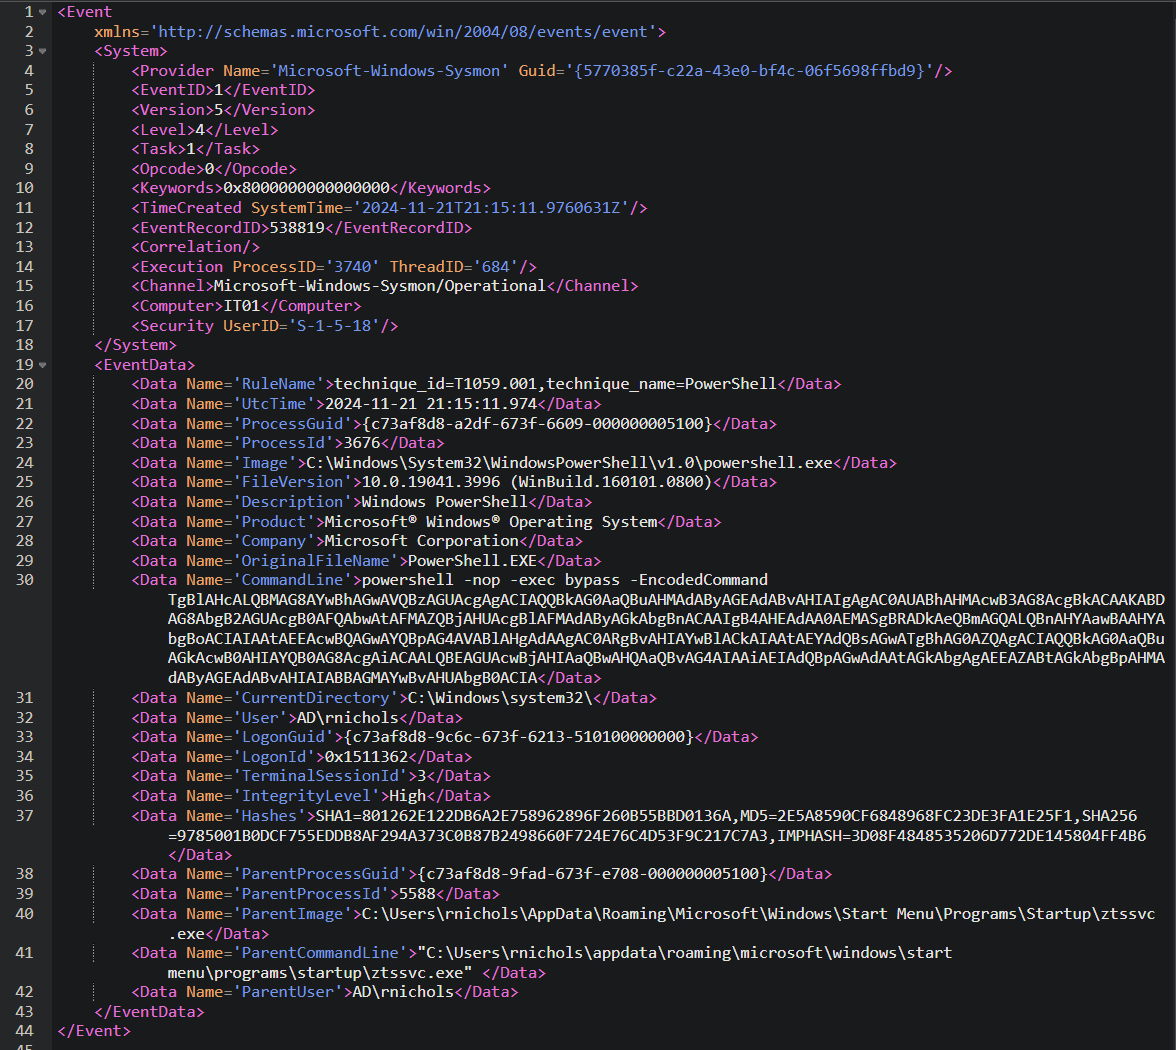The image size is (1176, 1050).
Task: Click the ParentProcessGuid value on line 38
Action: pos(592,874)
